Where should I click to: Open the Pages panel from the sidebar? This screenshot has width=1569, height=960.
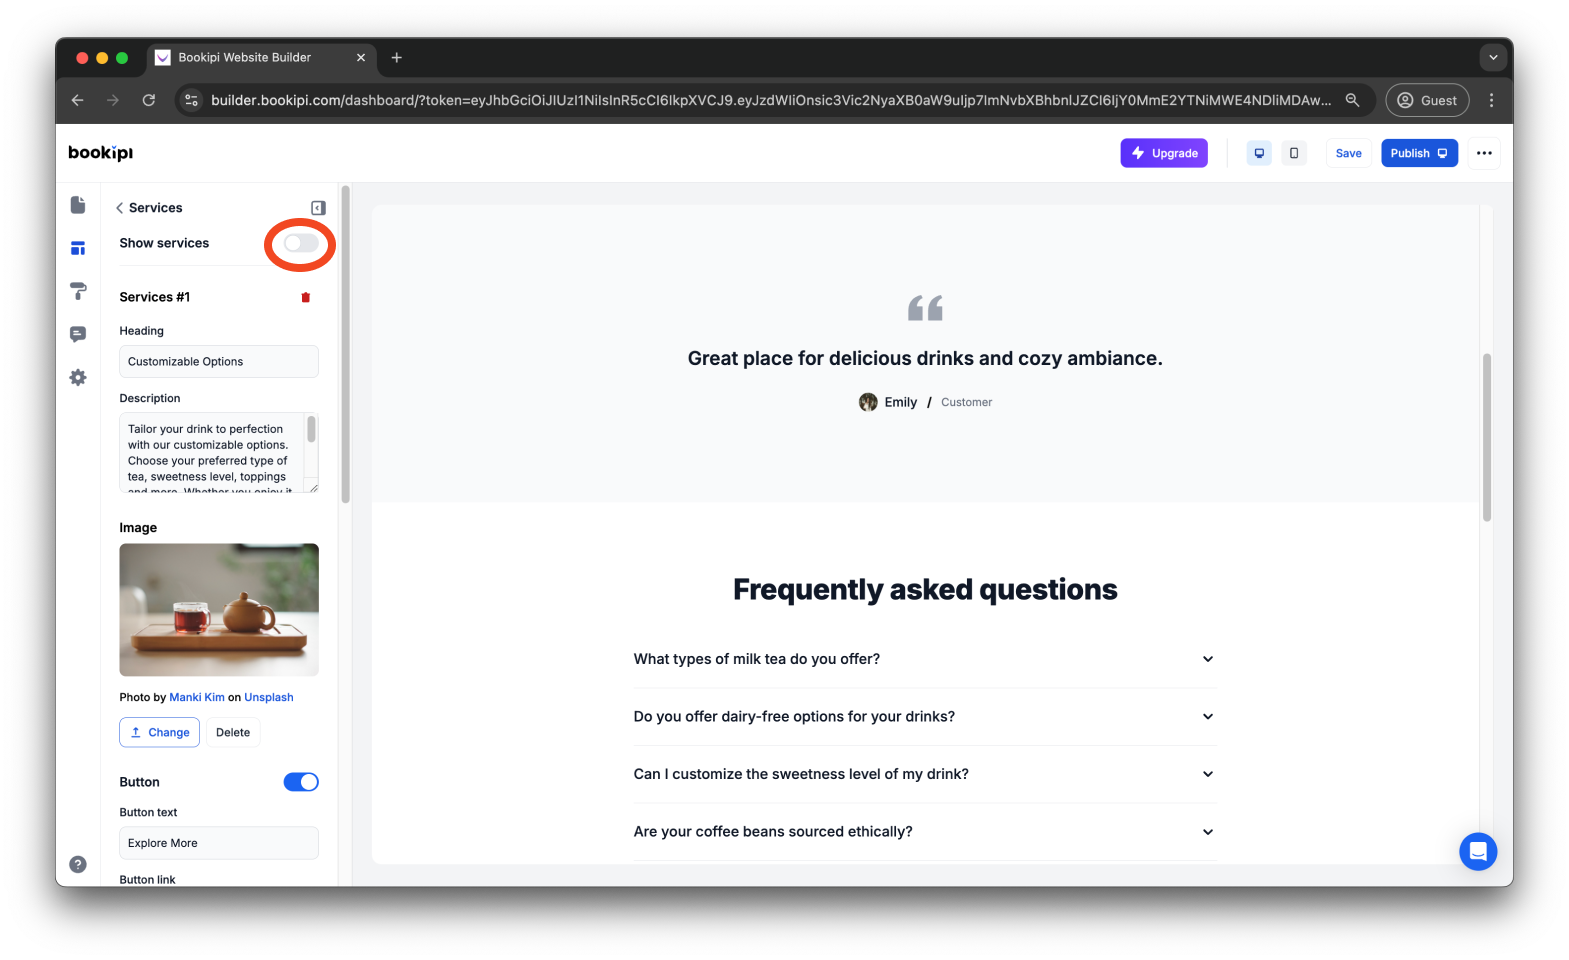pos(78,204)
